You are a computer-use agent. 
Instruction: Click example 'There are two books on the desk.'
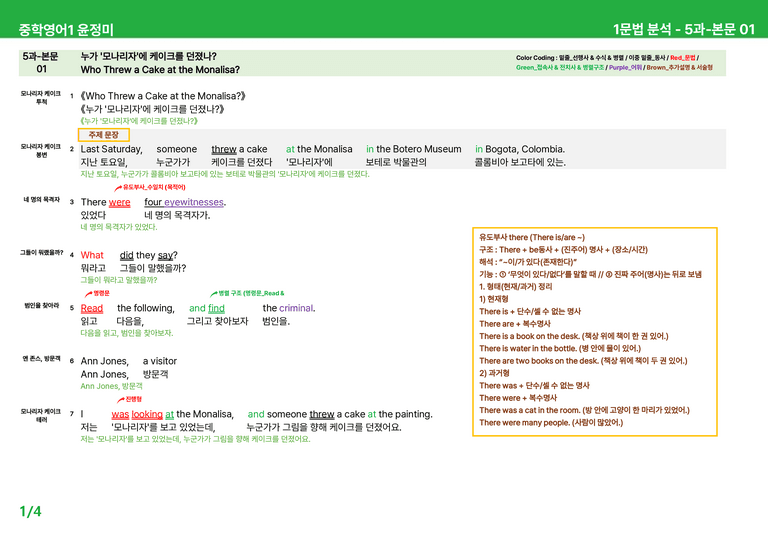pos(583,361)
